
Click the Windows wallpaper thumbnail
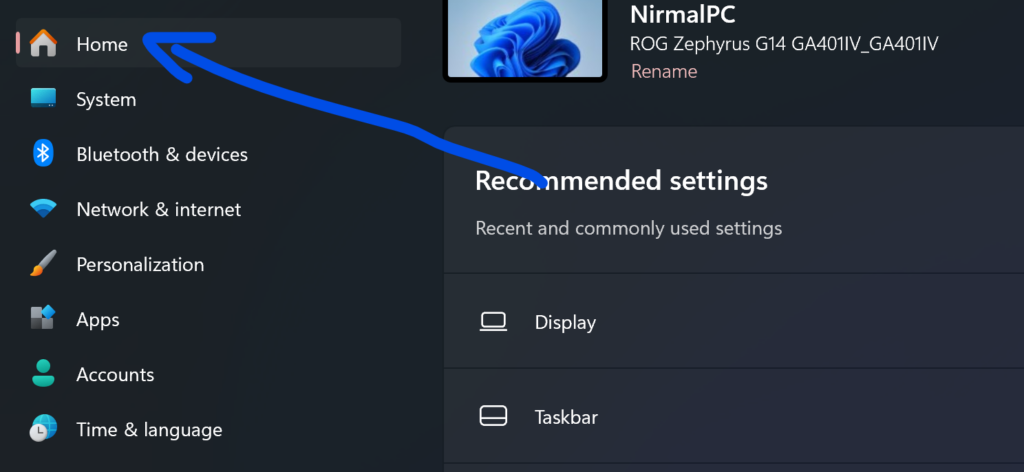click(525, 38)
